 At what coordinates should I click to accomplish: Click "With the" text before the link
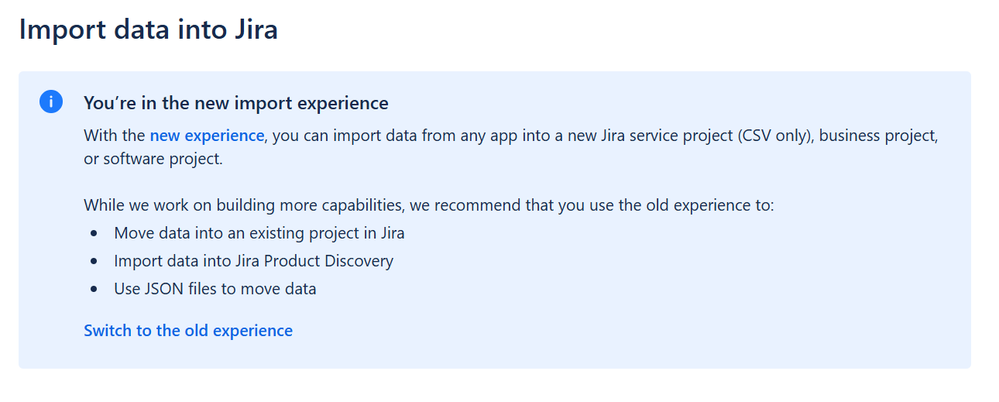coord(115,135)
